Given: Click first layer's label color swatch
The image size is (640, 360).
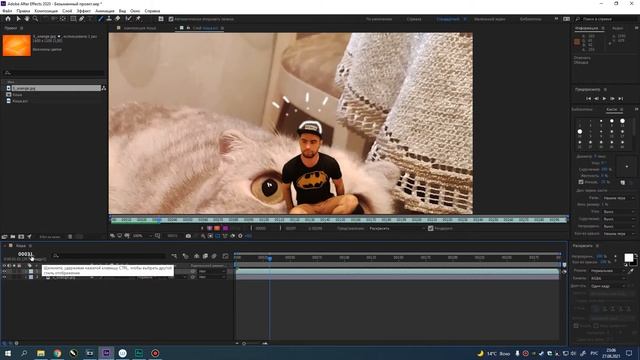Looking at the screenshot, I should pos(31,271).
